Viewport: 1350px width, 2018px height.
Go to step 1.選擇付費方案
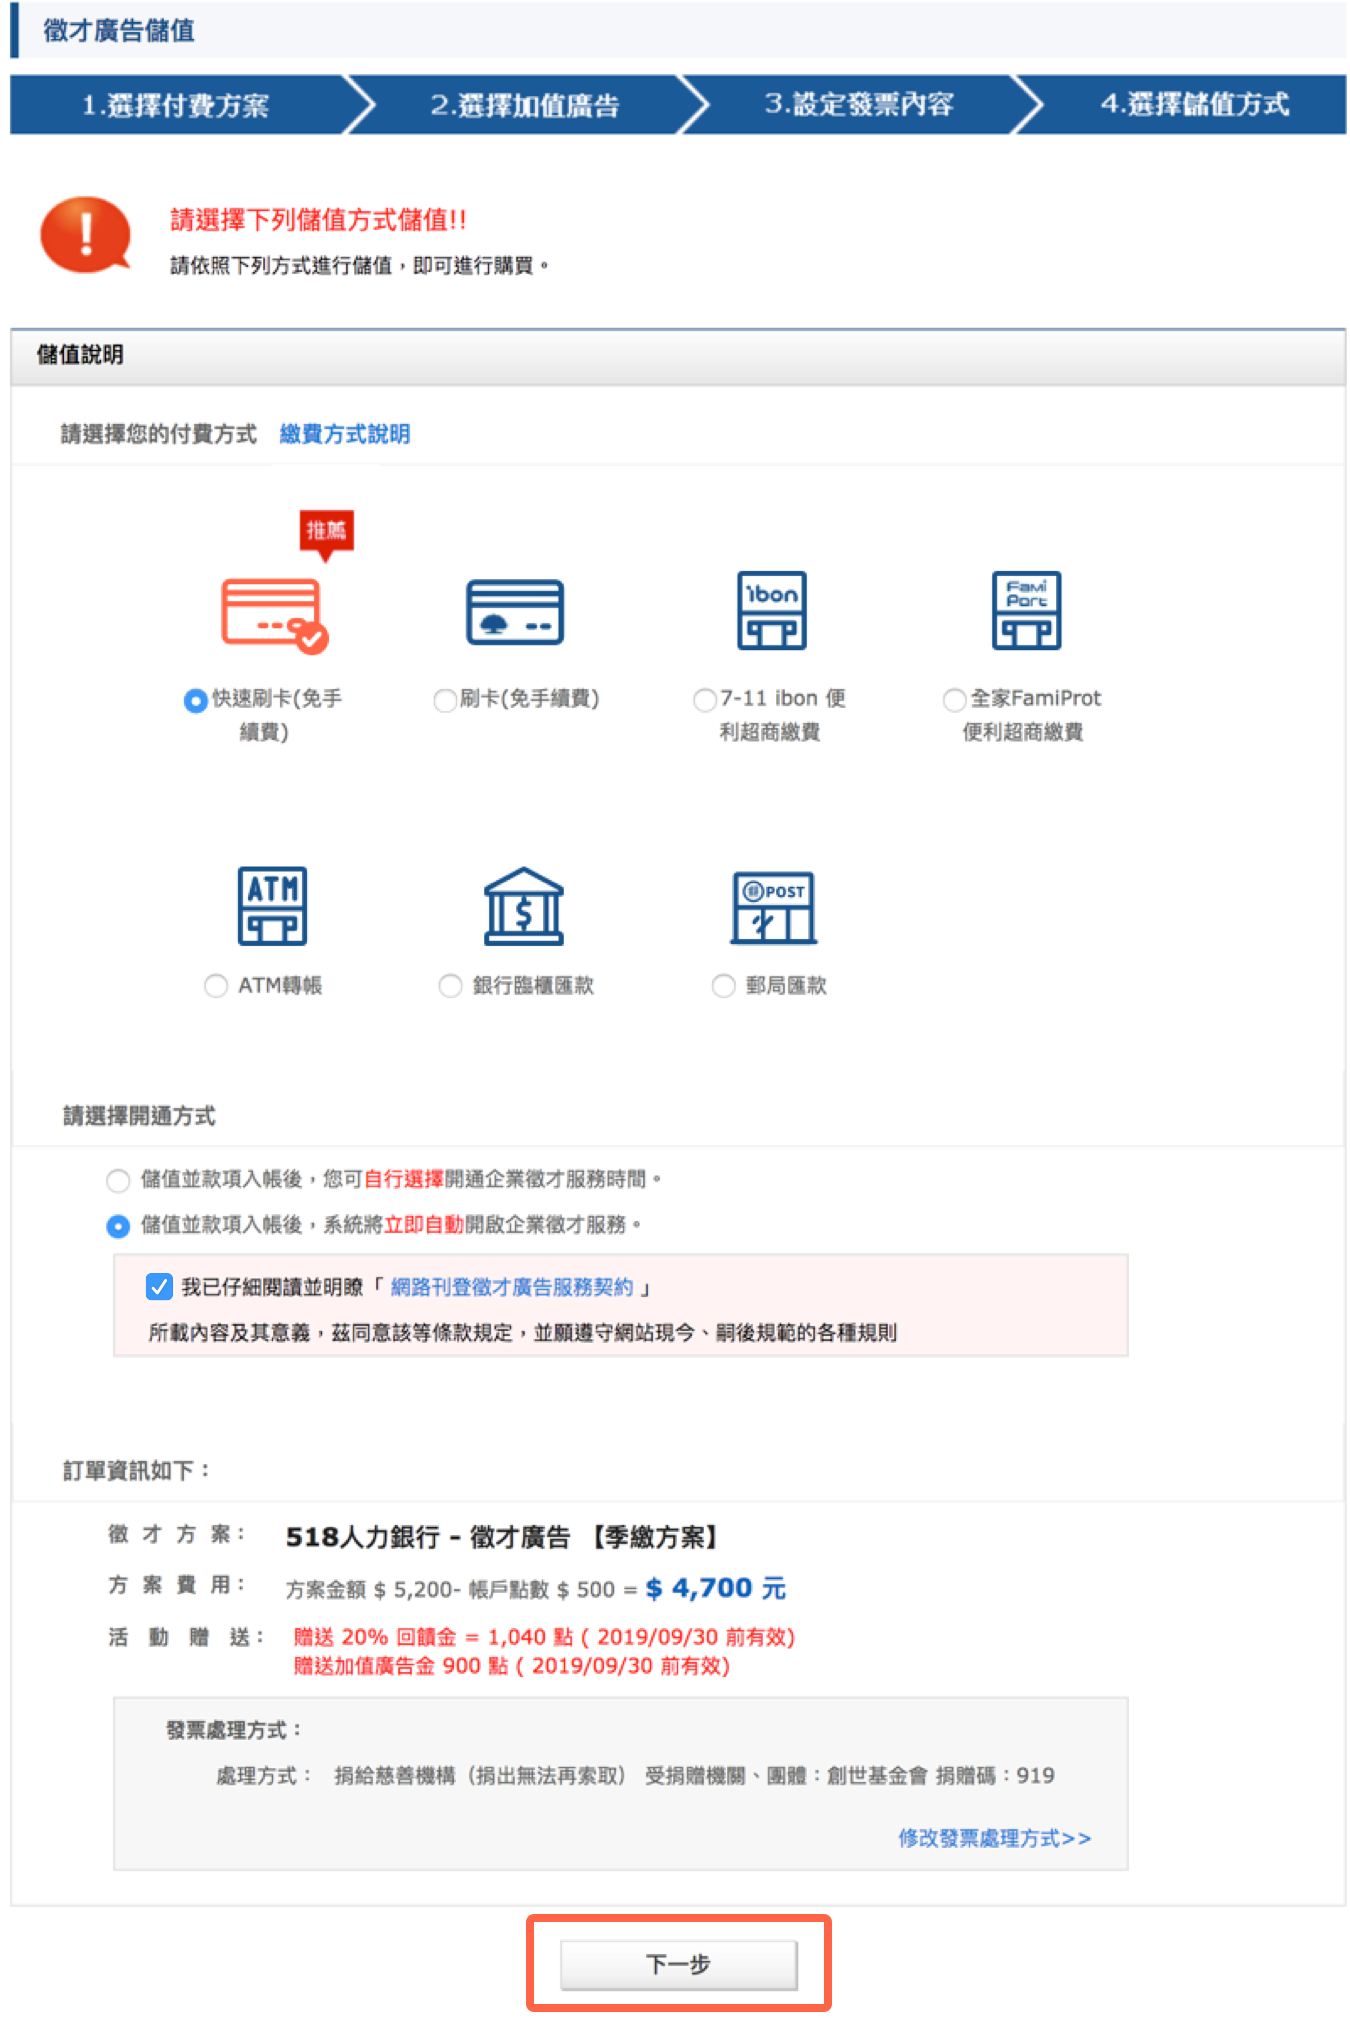(177, 104)
